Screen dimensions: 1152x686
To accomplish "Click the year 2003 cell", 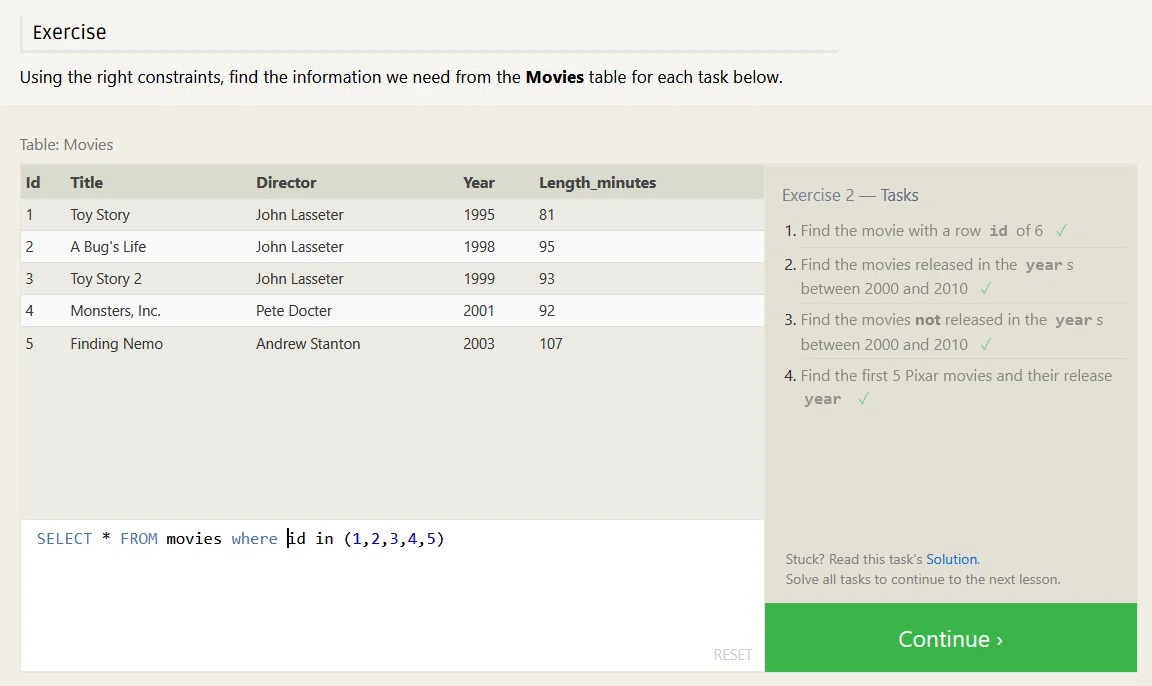I will coord(479,344).
